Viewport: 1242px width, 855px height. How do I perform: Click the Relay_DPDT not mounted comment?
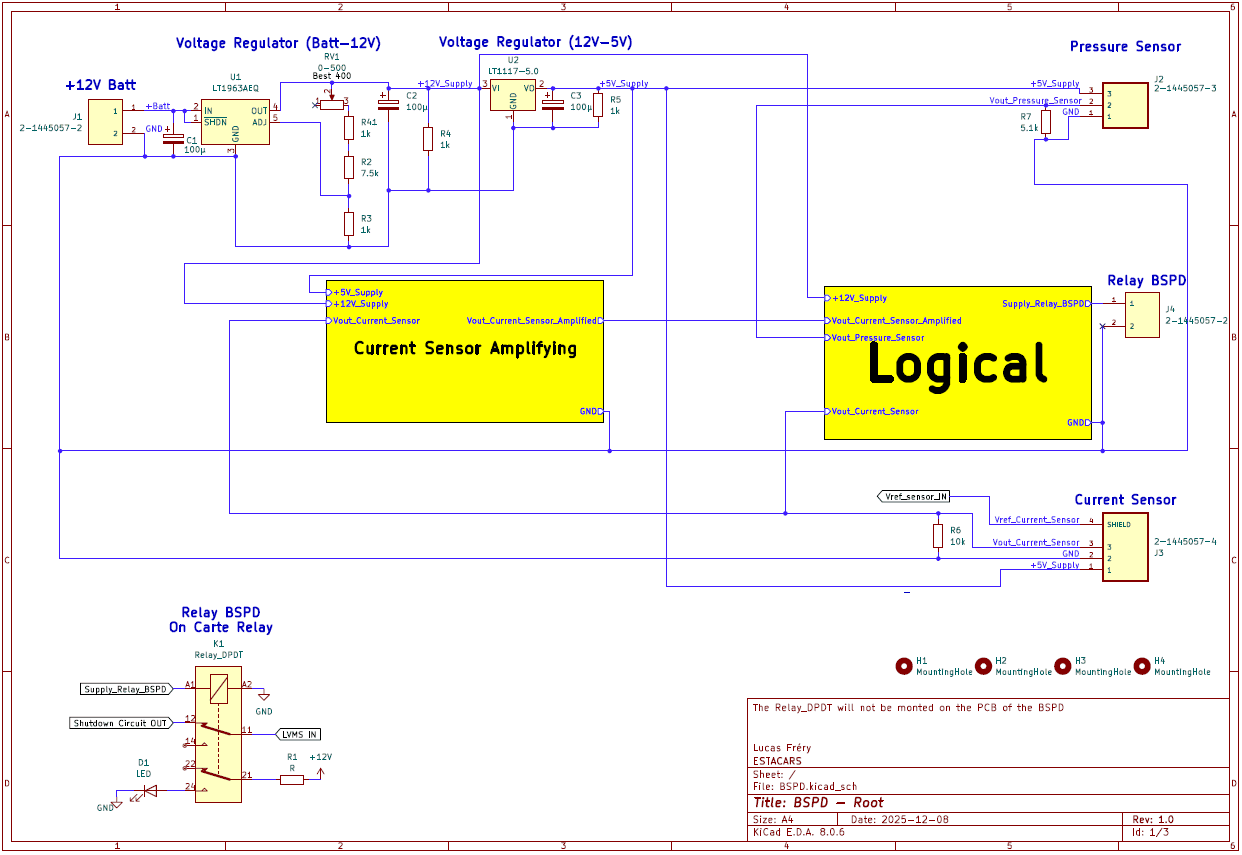[x=908, y=708]
